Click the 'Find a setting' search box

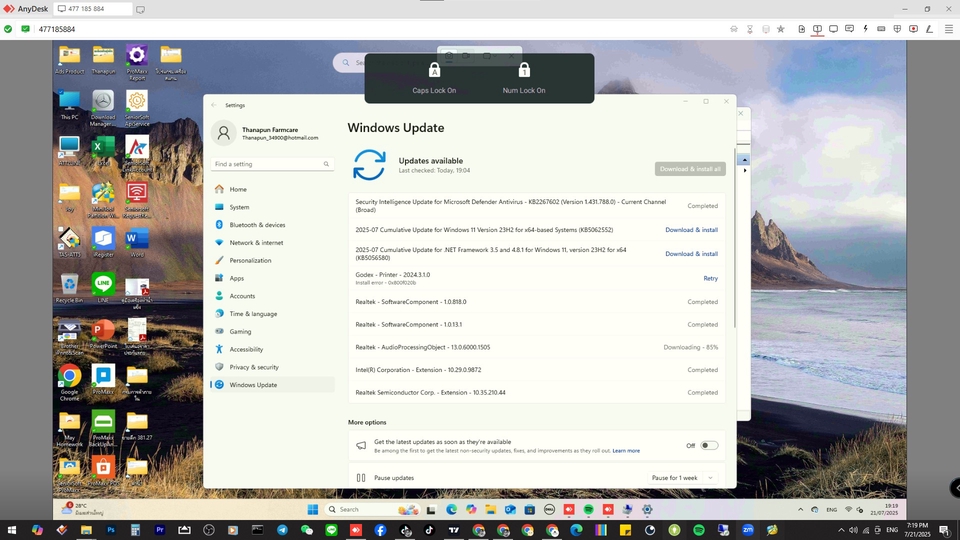(x=270, y=164)
